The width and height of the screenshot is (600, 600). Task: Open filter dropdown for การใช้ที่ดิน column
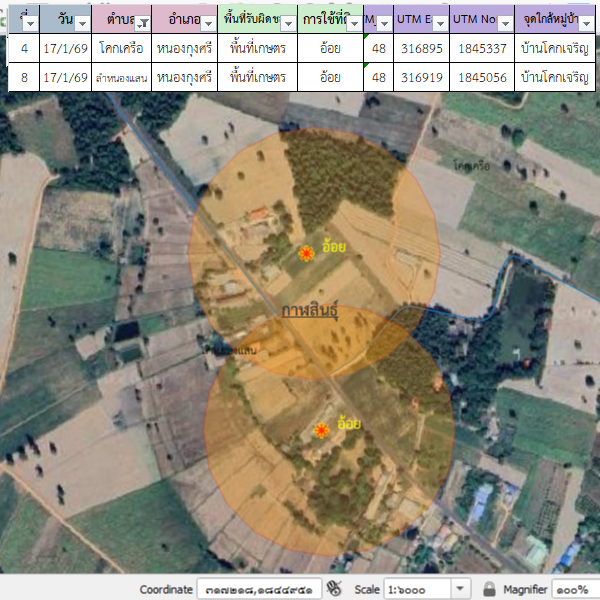click(353, 22)
